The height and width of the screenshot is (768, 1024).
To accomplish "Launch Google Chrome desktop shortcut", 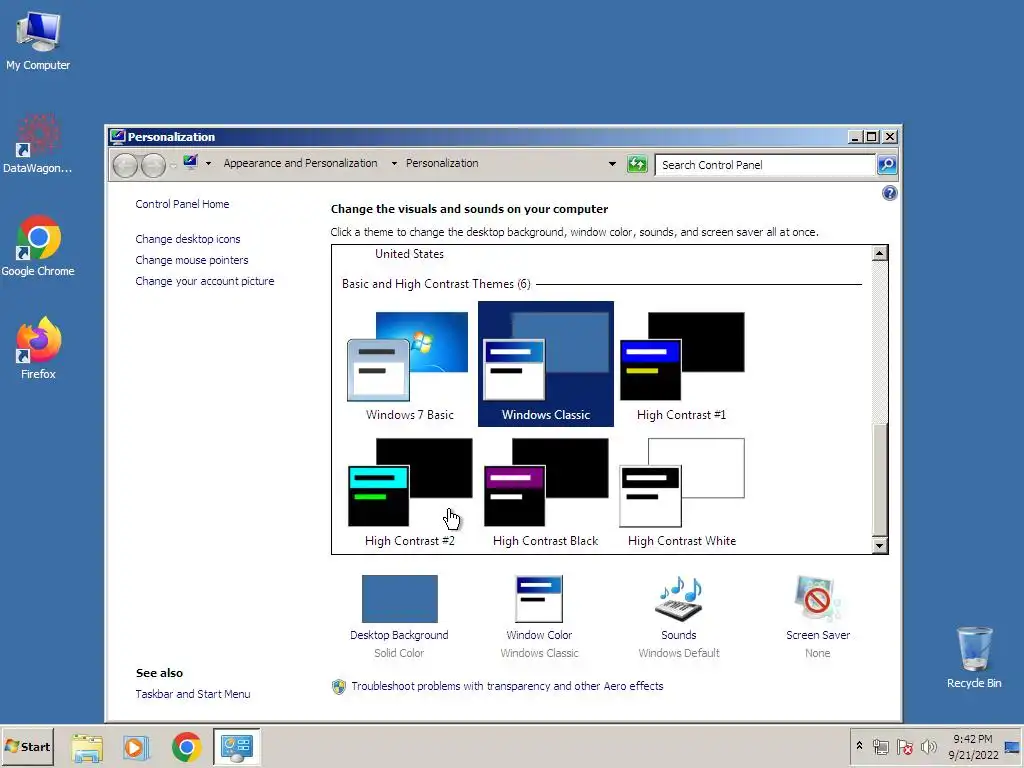I will point(38,246).
